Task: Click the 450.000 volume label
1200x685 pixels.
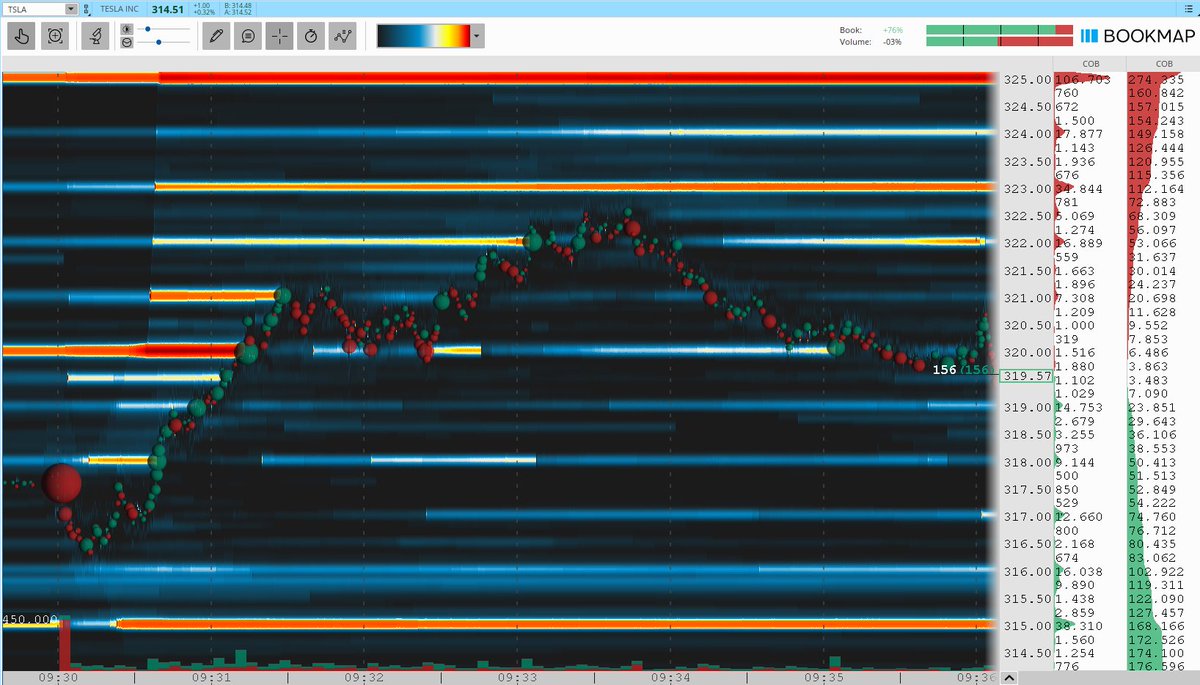Action: point(30,619)
